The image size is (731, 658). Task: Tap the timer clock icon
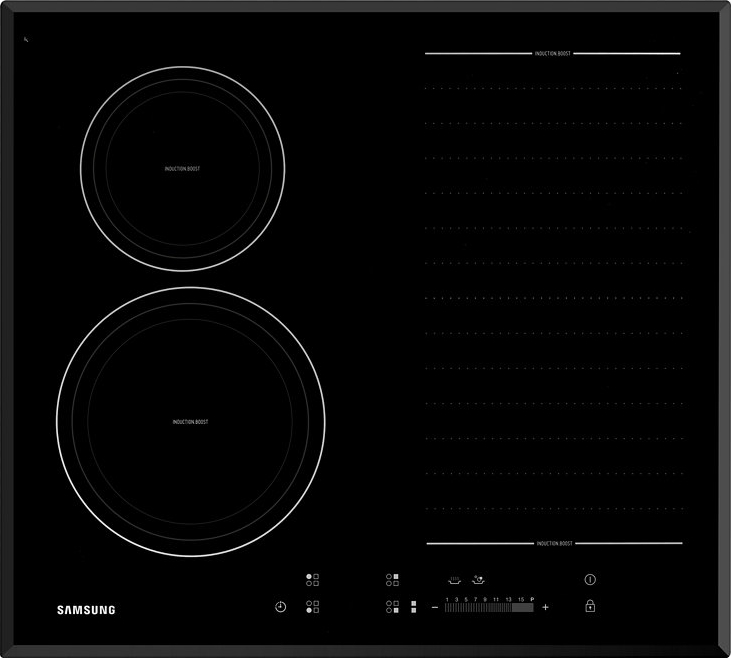pos(280,607)
